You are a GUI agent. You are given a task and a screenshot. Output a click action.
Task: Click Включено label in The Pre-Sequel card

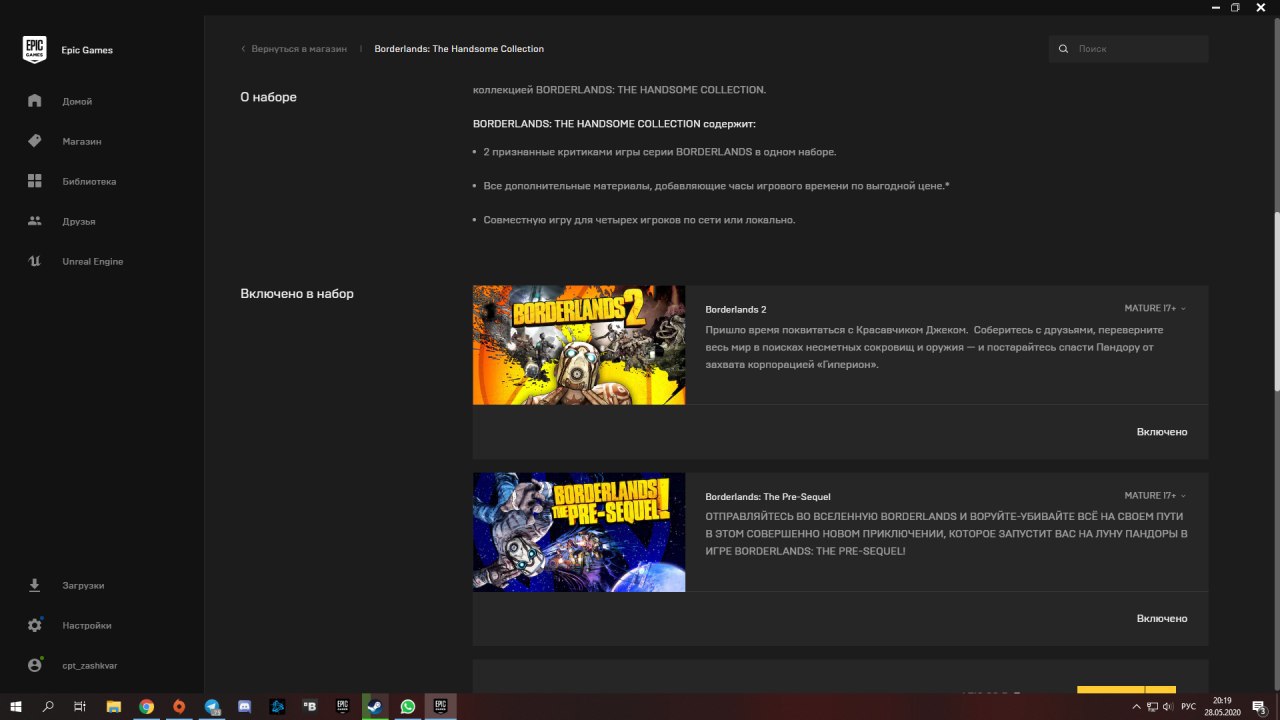click(1162, 618)
